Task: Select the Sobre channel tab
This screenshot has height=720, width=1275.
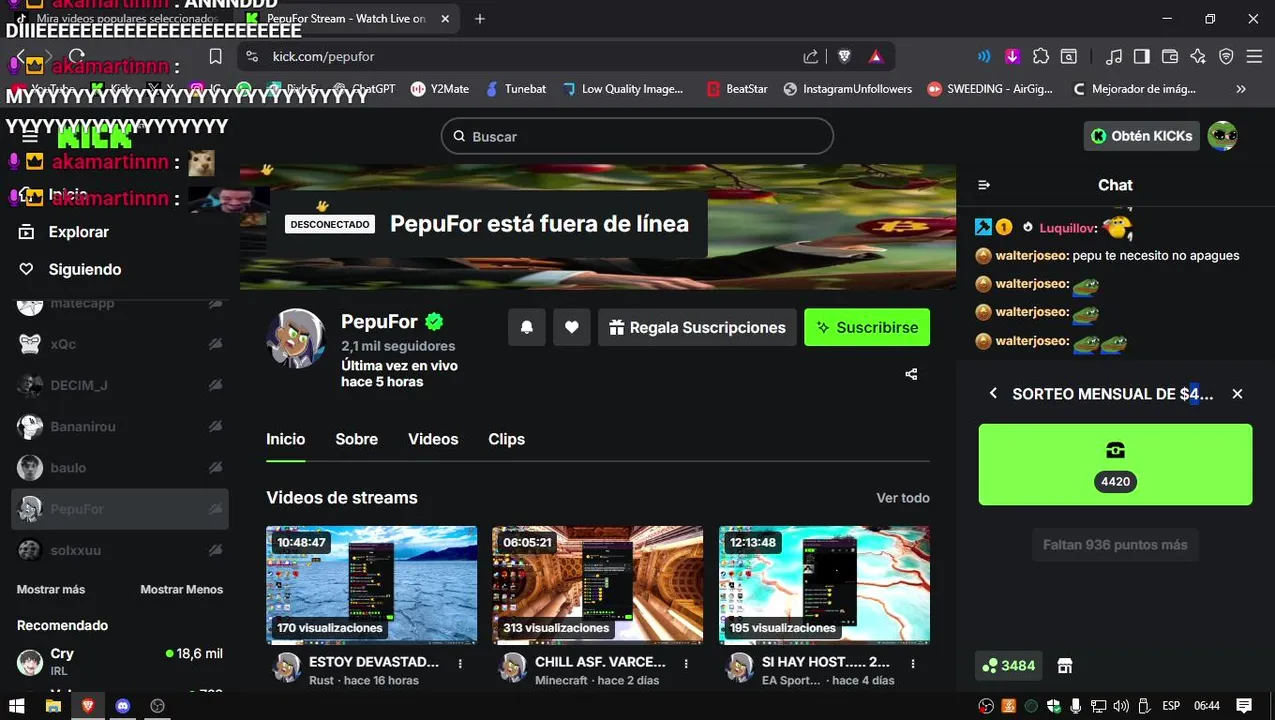Action: point(357,439)
